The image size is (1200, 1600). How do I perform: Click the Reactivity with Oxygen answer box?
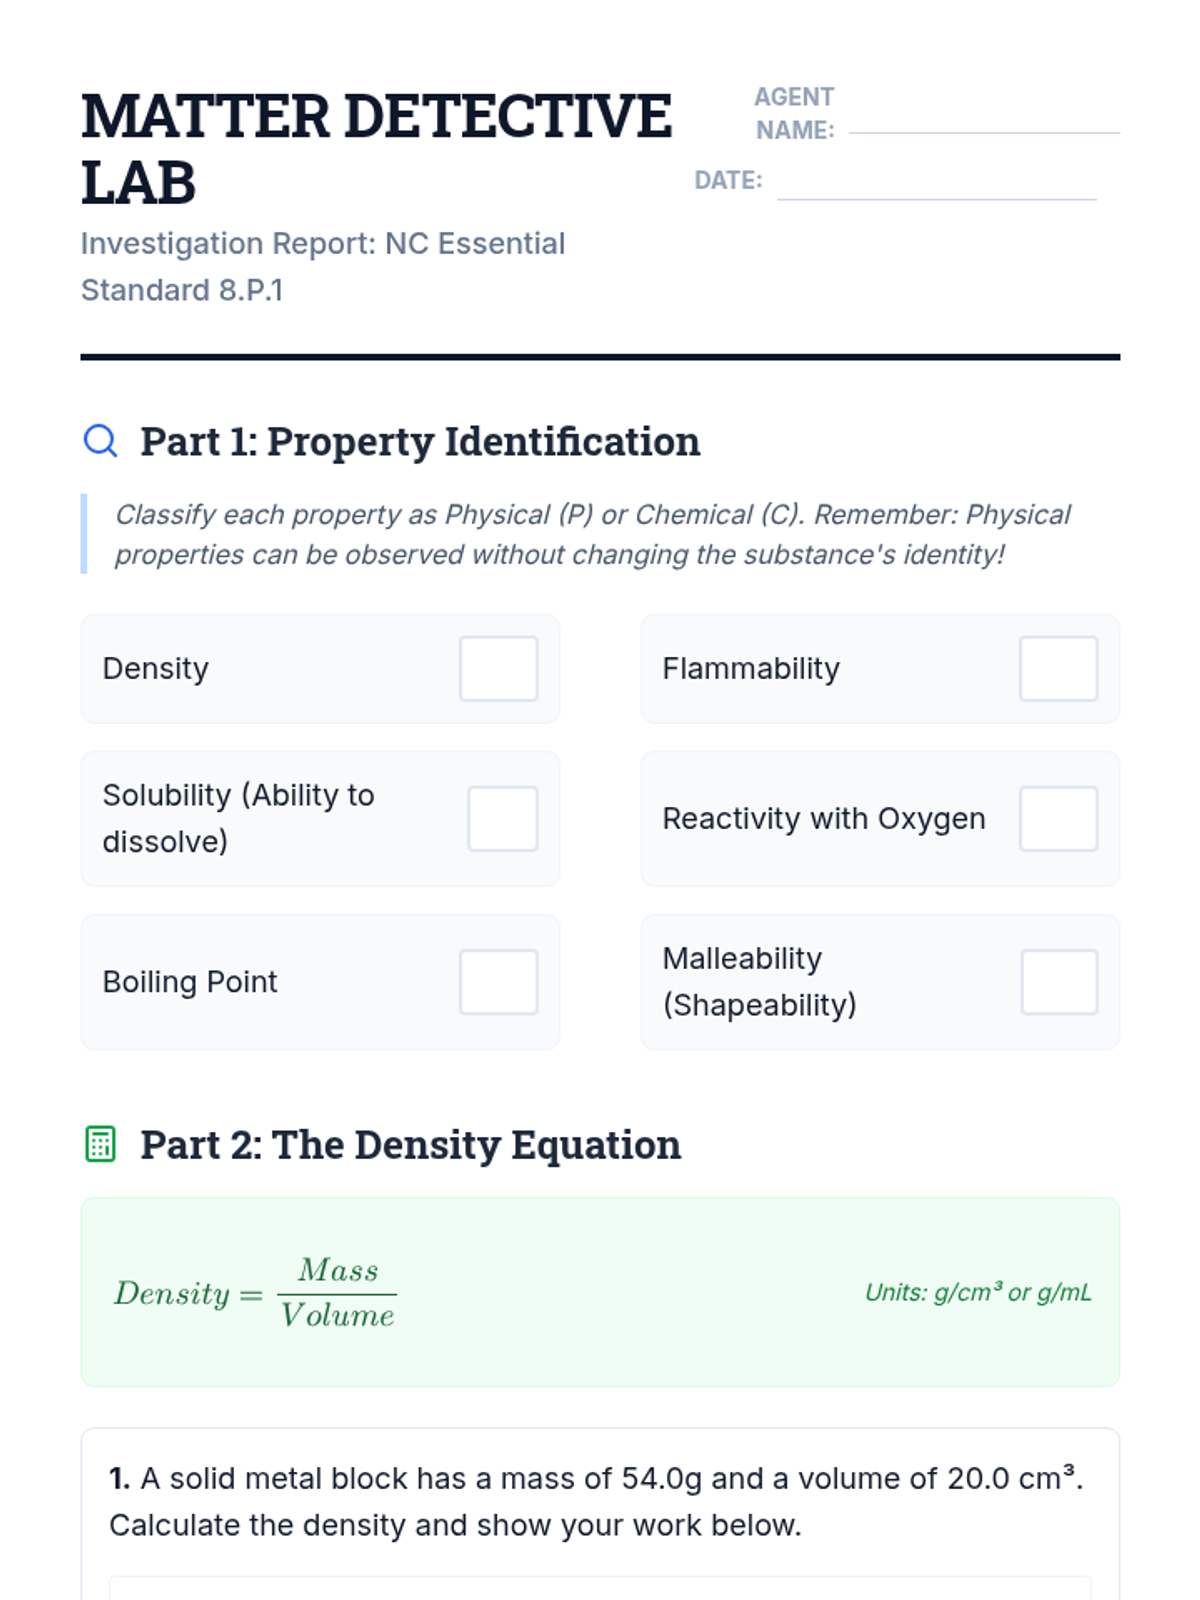[x=1058, y=818]
